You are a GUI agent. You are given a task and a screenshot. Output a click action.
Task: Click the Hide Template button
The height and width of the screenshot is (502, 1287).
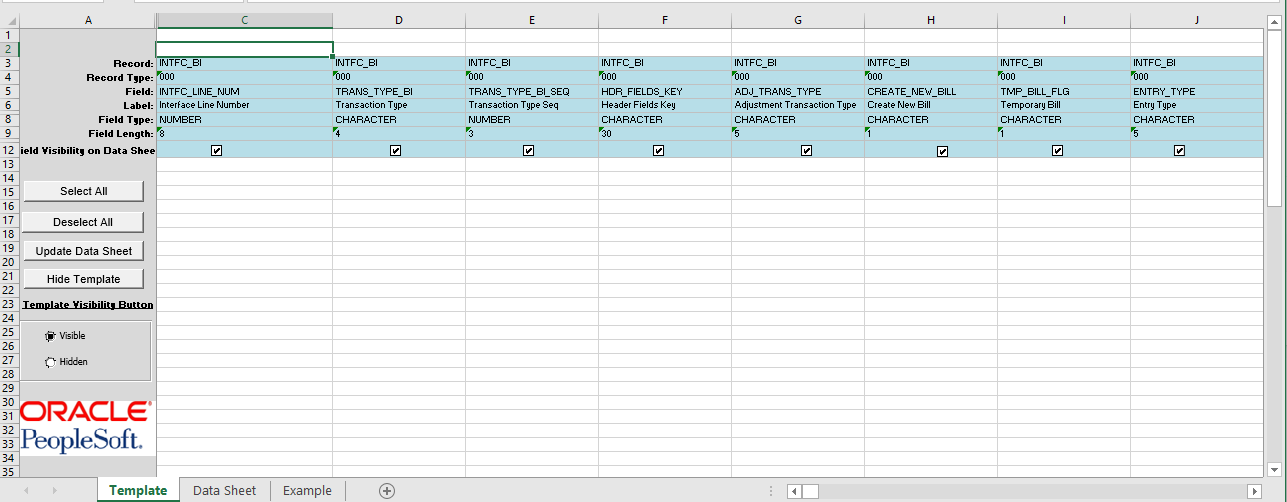pyautogui.click(x=84, y=279)
